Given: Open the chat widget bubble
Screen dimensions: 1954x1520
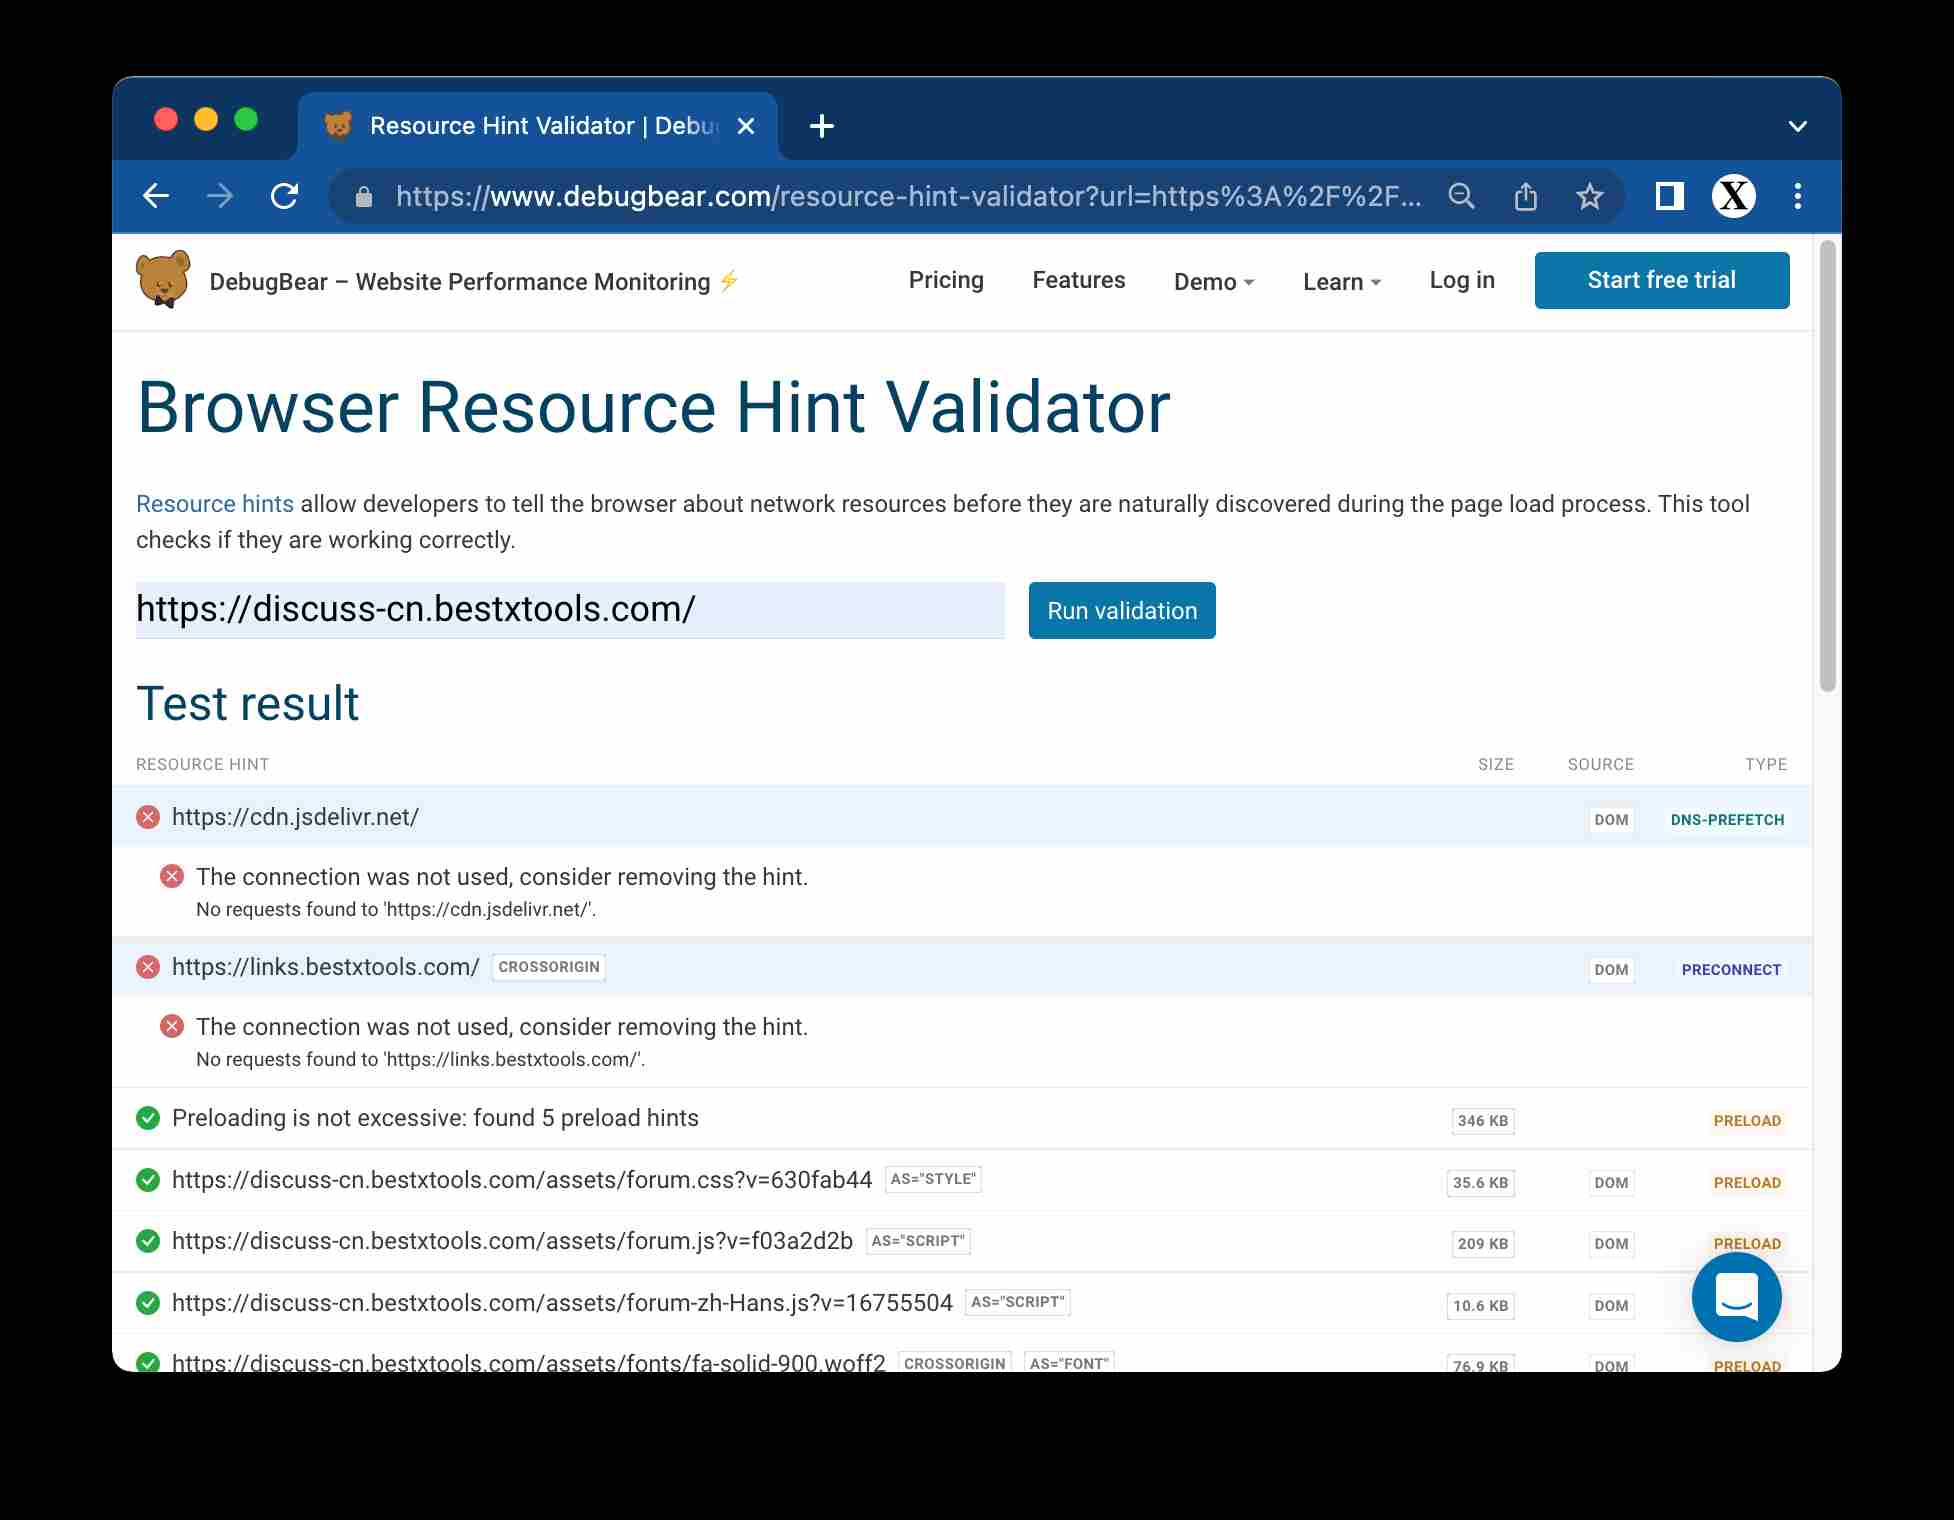Looking at the screenshot, I should [1736, 1297].
